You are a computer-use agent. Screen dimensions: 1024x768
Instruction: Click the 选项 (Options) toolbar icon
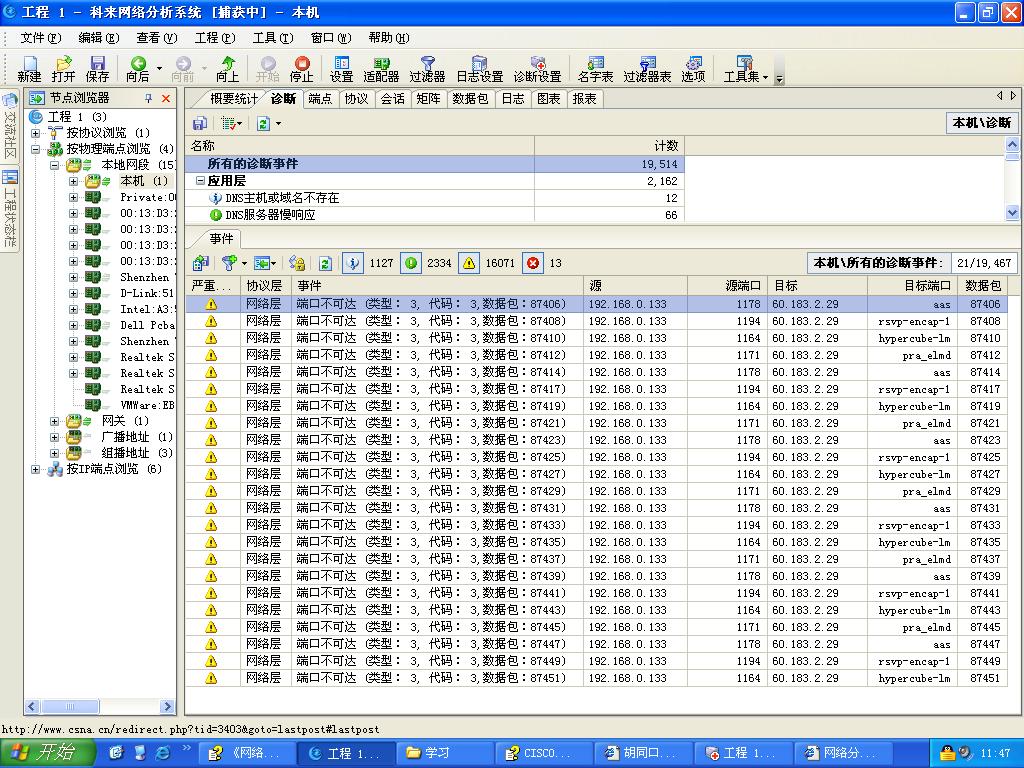[x=693, y=69]
